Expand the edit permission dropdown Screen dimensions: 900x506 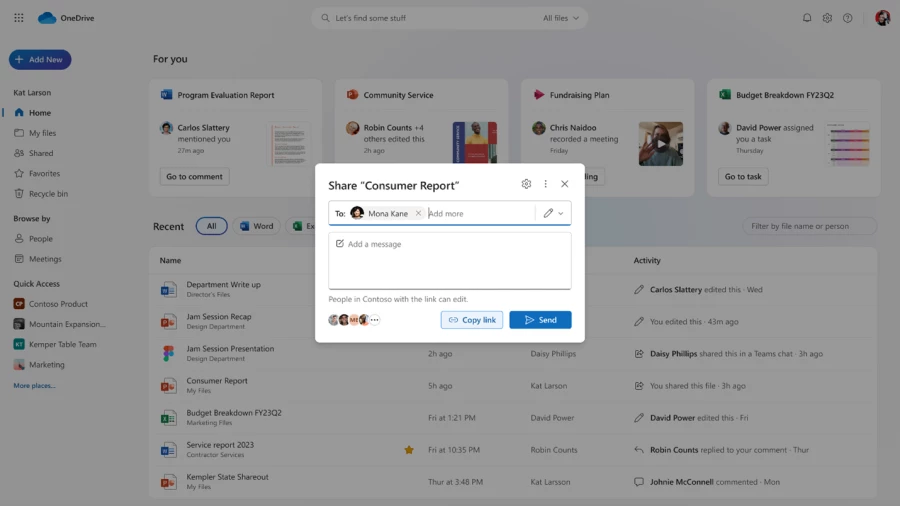coord(553,213)
